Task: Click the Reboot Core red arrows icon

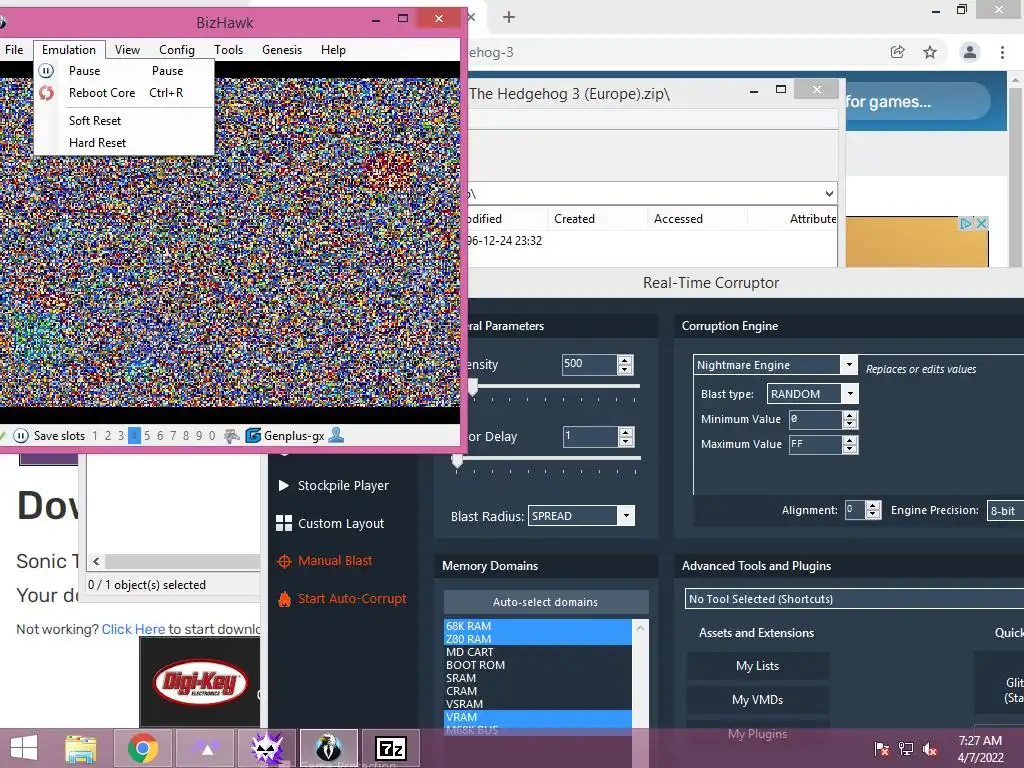Action: click(x=46, y=93)
